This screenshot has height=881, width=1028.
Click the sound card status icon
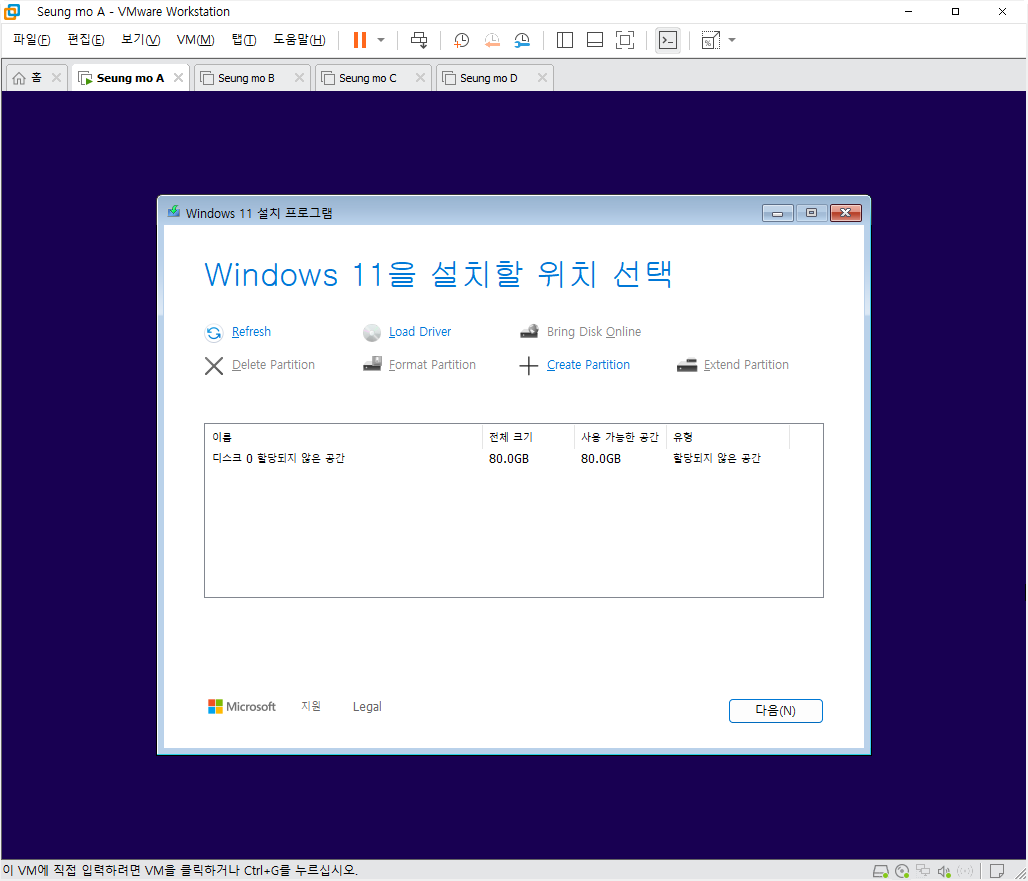tap(944, 871)
